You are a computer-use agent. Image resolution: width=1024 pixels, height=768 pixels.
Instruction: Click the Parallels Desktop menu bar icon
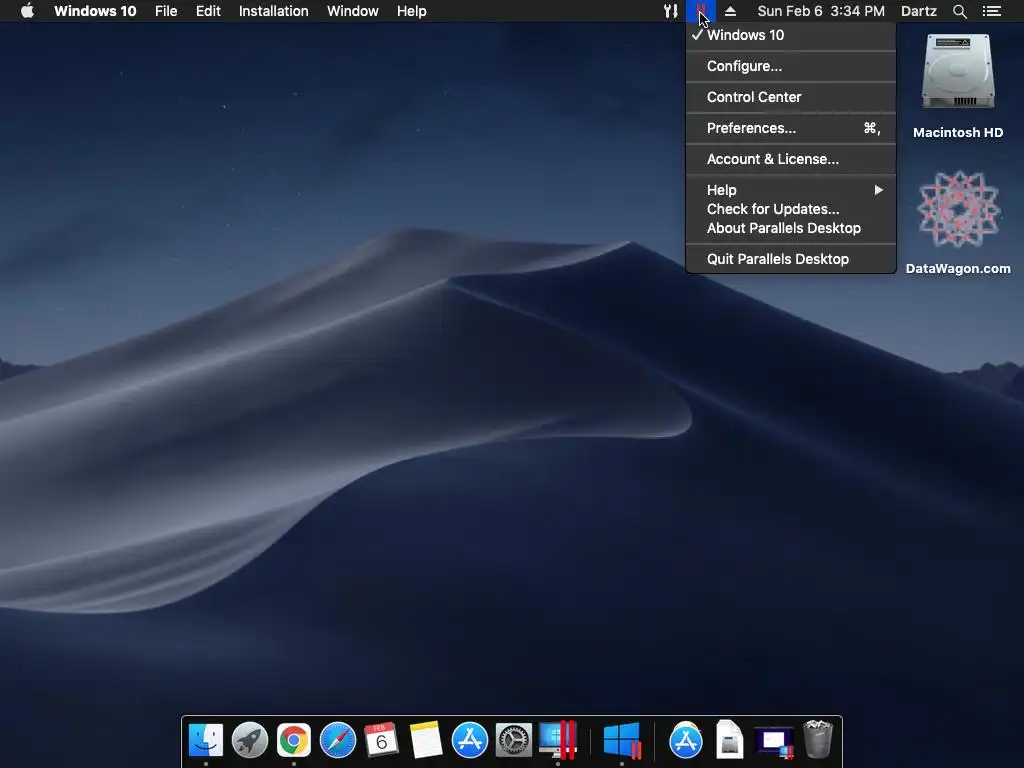pyautogui.click(x=701, y=11)
